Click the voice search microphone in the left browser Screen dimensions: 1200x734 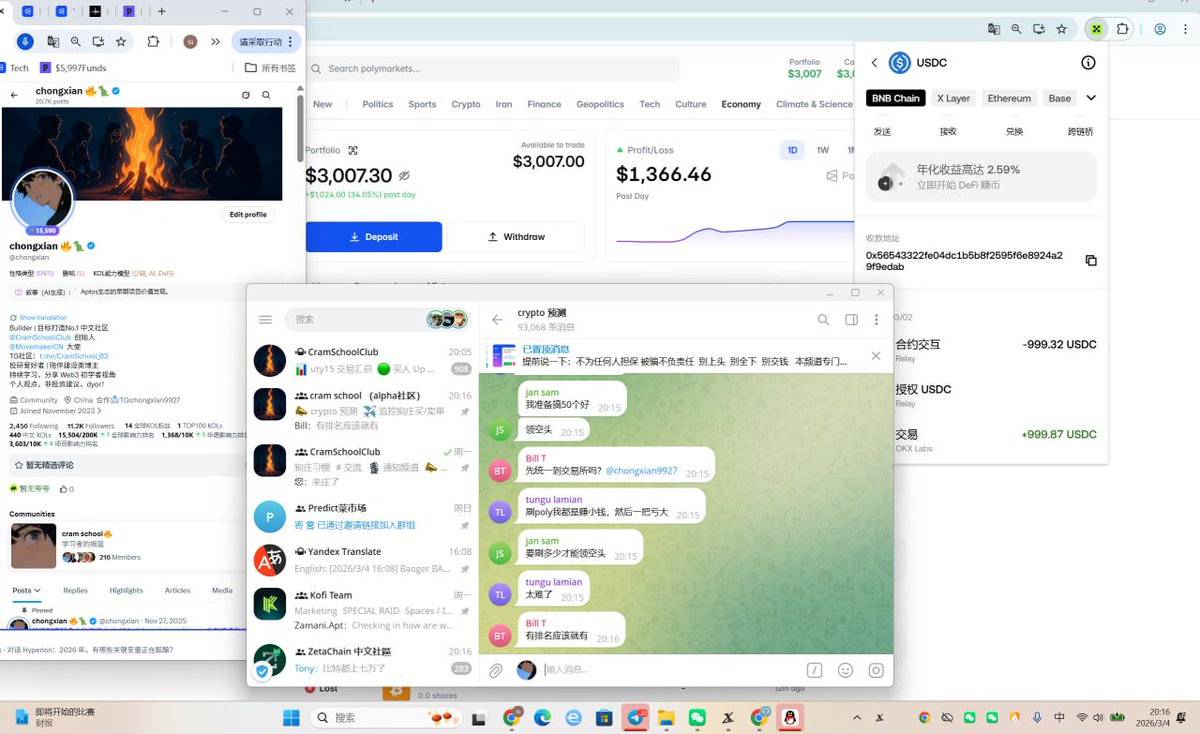[25, 41]
